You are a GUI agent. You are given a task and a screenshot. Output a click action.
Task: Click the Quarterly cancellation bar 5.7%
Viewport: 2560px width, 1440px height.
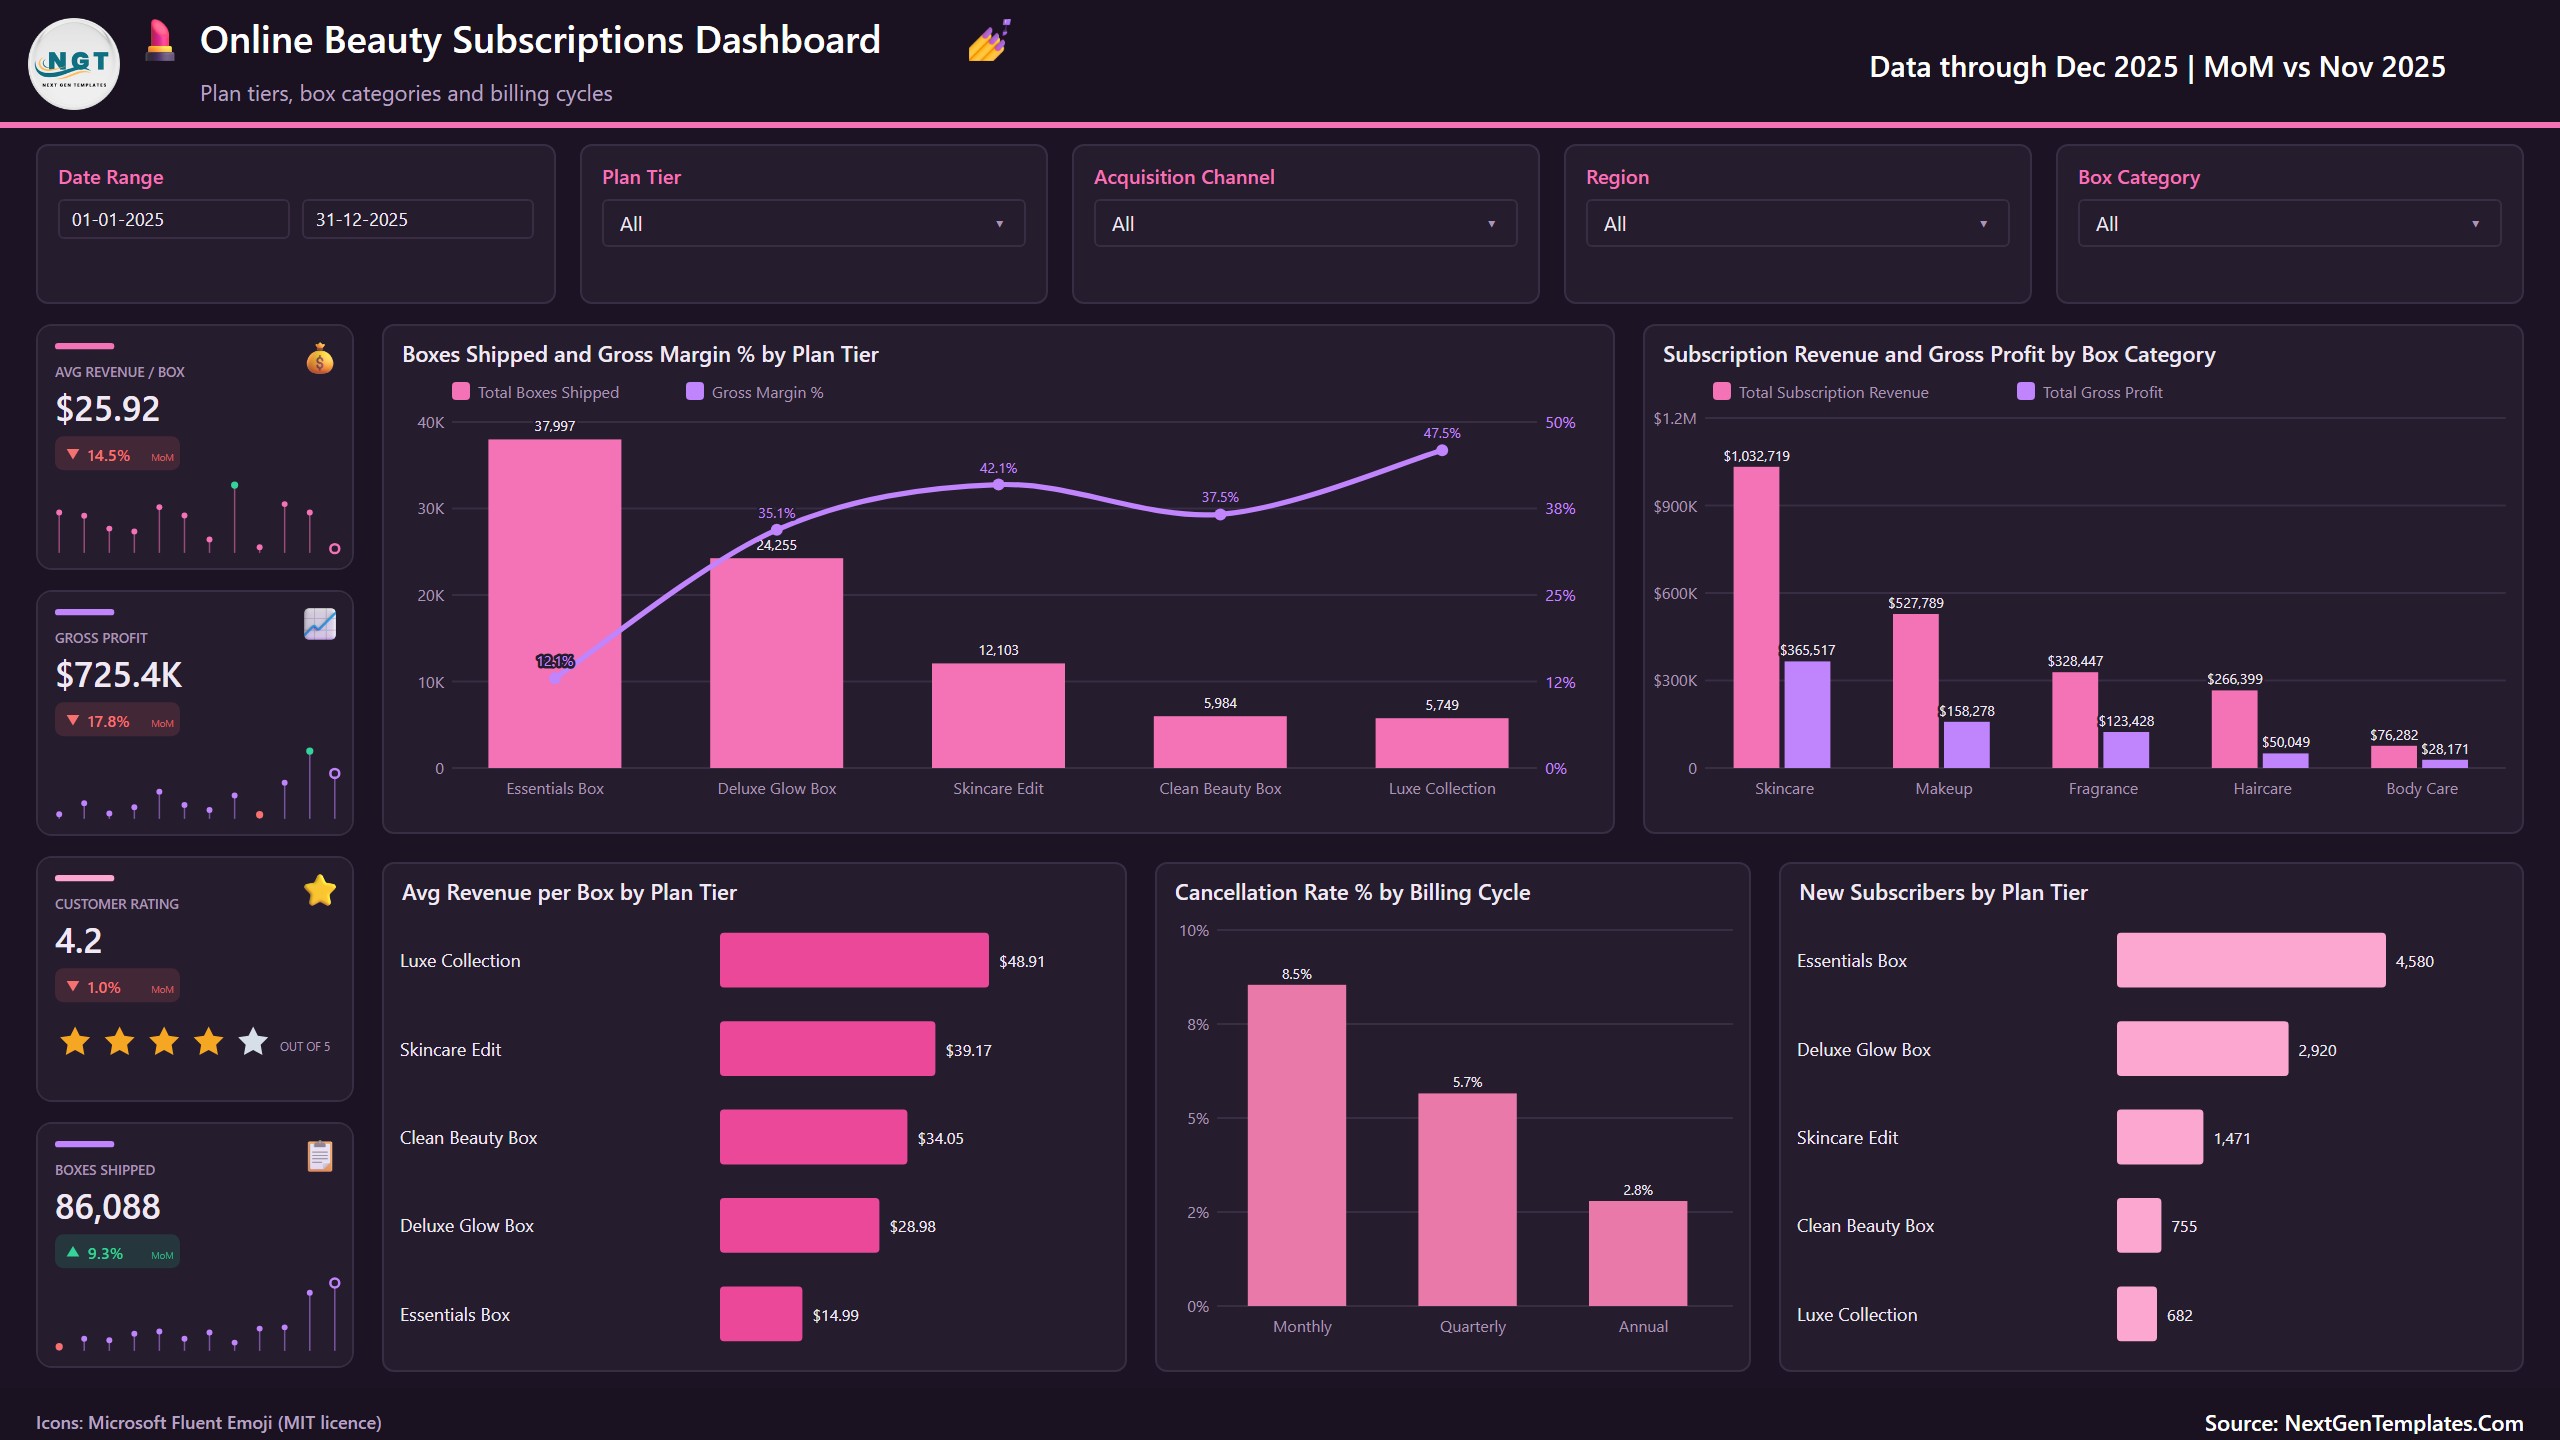(x=1467, y=1200)
